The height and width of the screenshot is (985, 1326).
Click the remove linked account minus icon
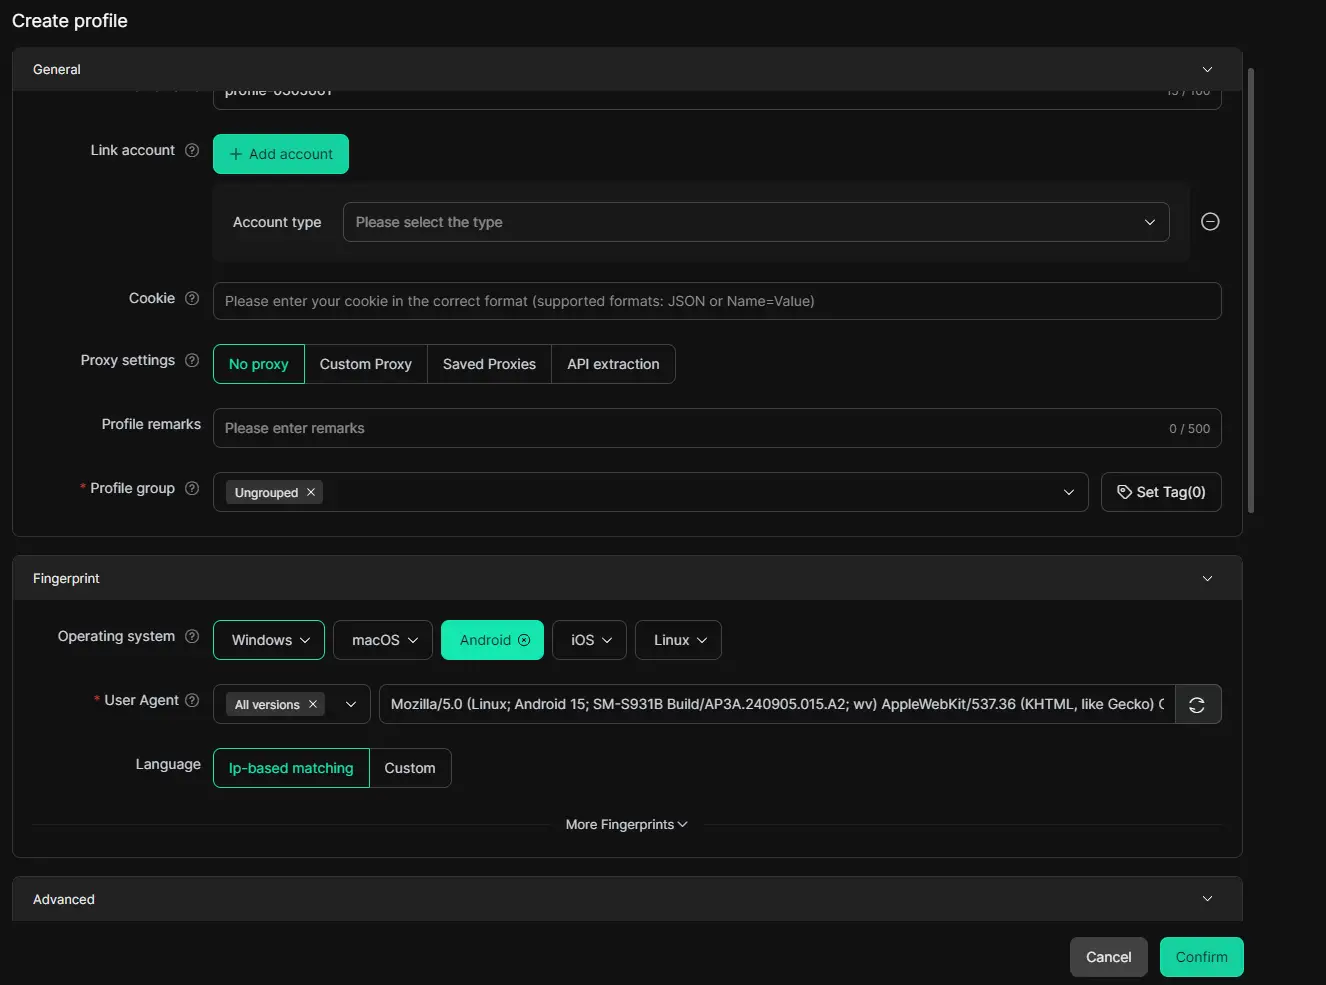(1210, 222)
